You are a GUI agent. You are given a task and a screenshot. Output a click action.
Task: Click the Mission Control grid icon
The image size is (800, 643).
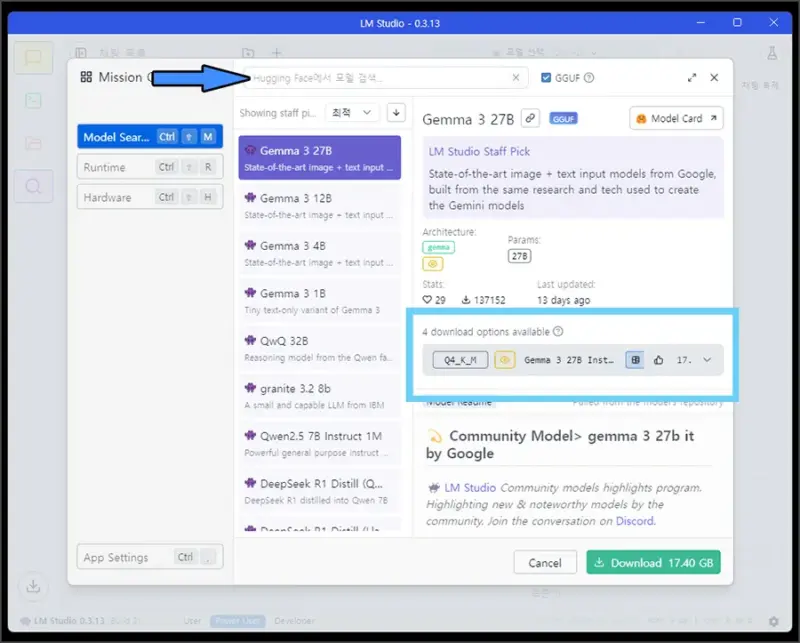pyautogui.click(x=86, y=77)
